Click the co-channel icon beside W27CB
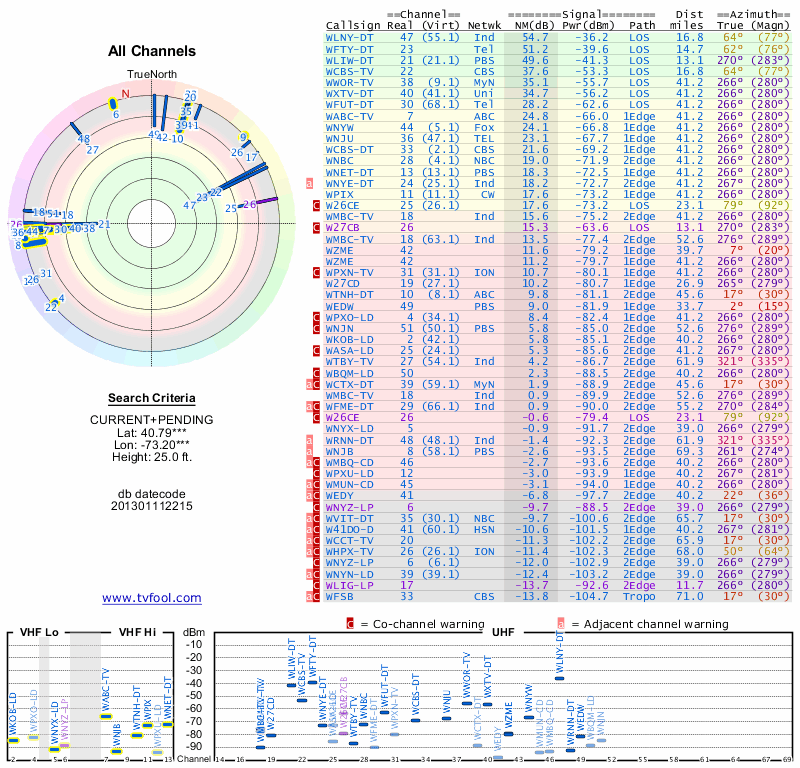Screen dimensions: 800x768 pyautogui.click(x=316, y=228)
